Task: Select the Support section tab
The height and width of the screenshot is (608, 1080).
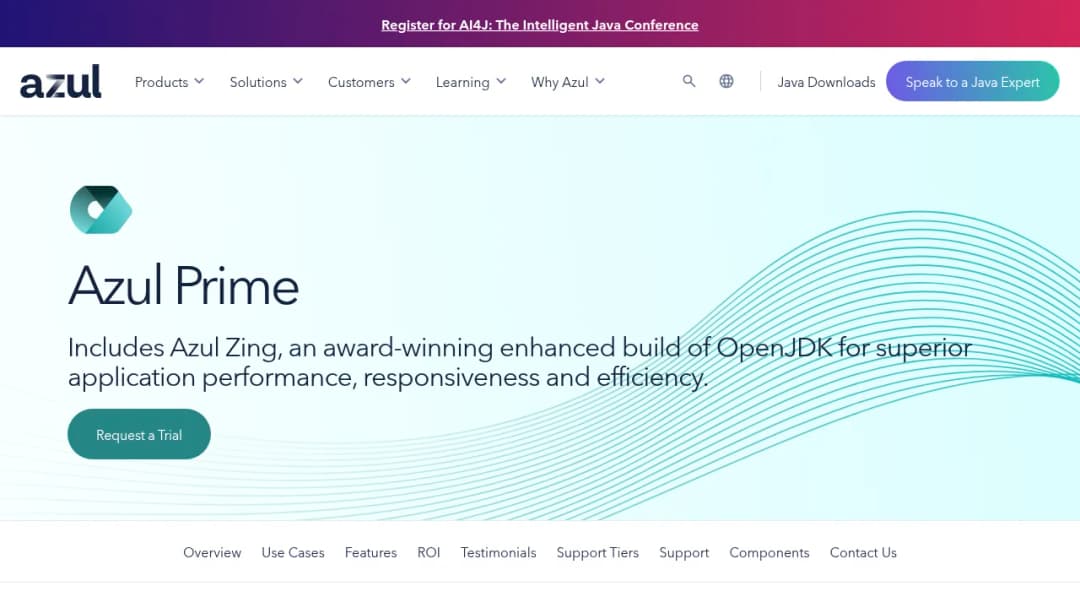Action: [x=684, y=552]
